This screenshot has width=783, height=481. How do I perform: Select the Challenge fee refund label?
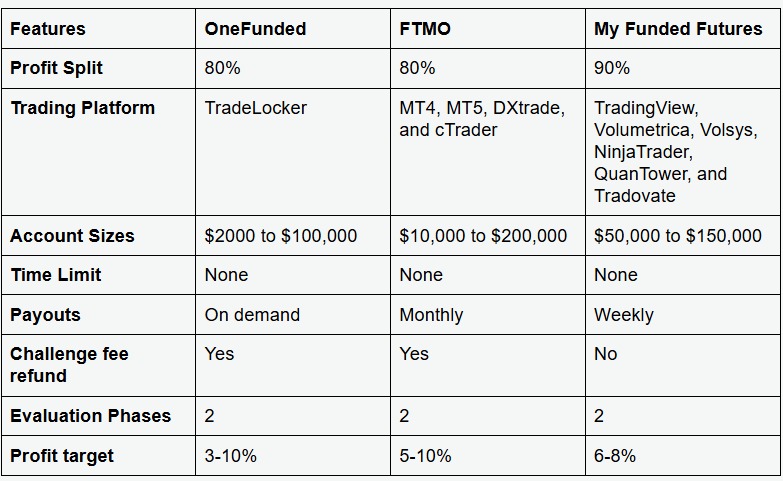(69, 364)
